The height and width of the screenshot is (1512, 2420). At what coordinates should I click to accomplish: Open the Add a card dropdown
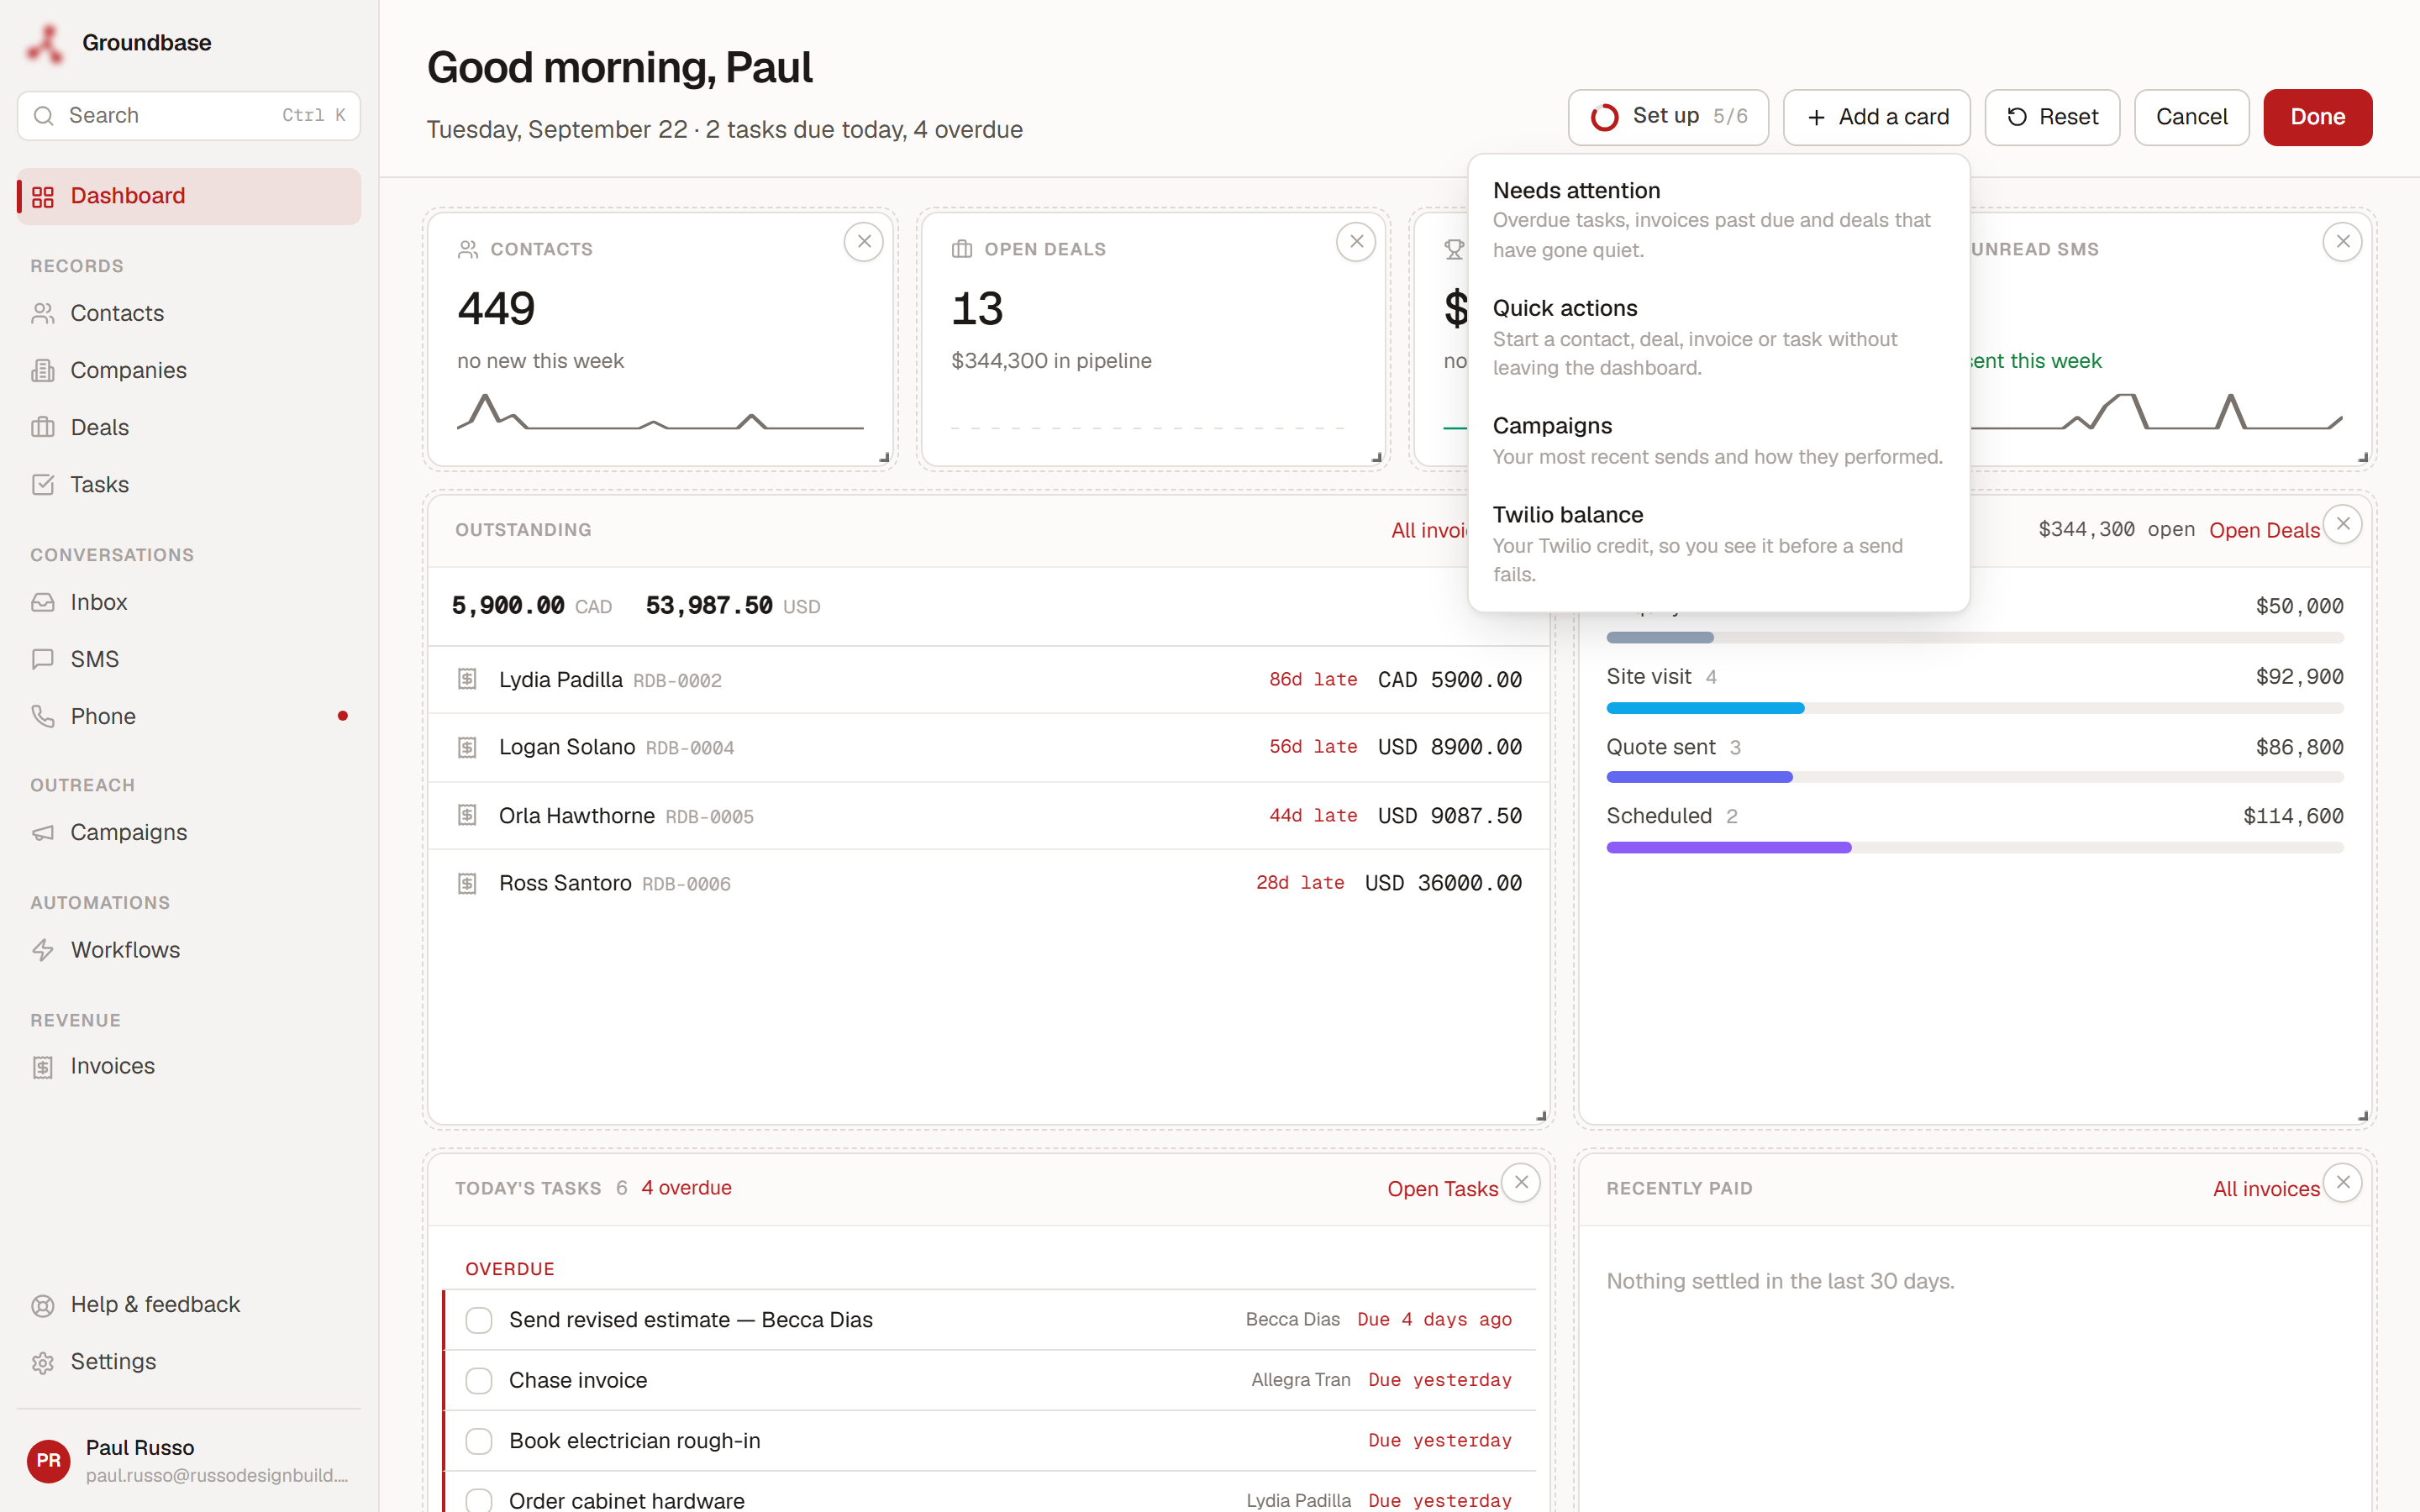1876,117
